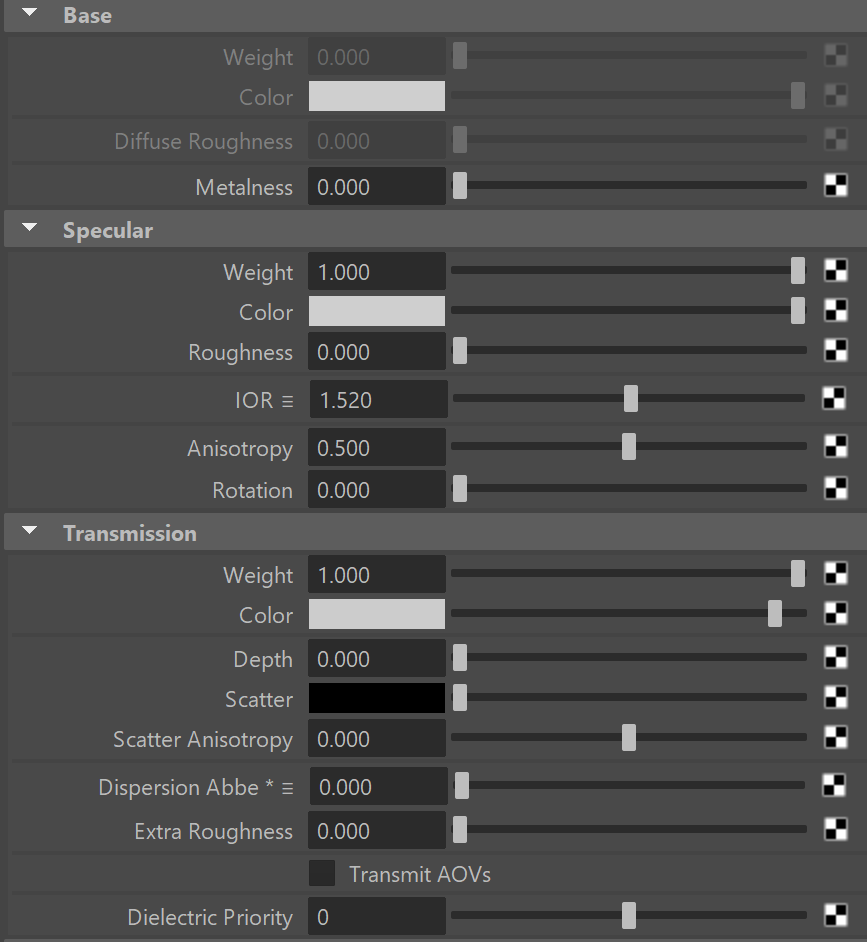
Task: Click the map button for Transmission Color
Action: tap(835, 614)
